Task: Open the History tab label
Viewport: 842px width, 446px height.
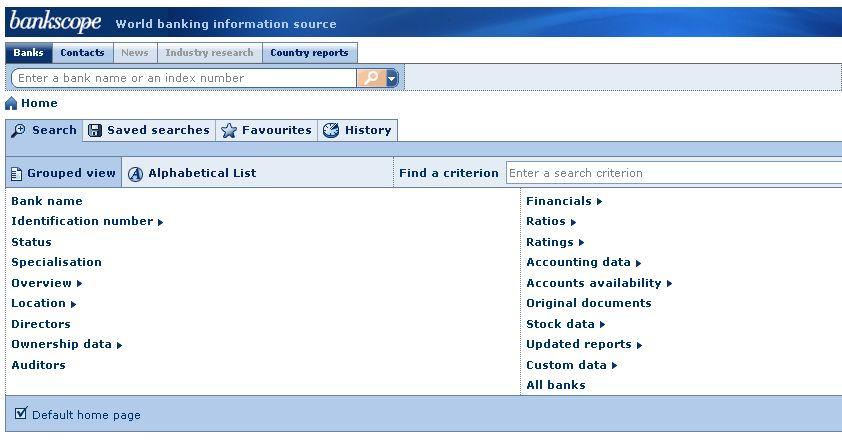Action: tap(368, 130)
